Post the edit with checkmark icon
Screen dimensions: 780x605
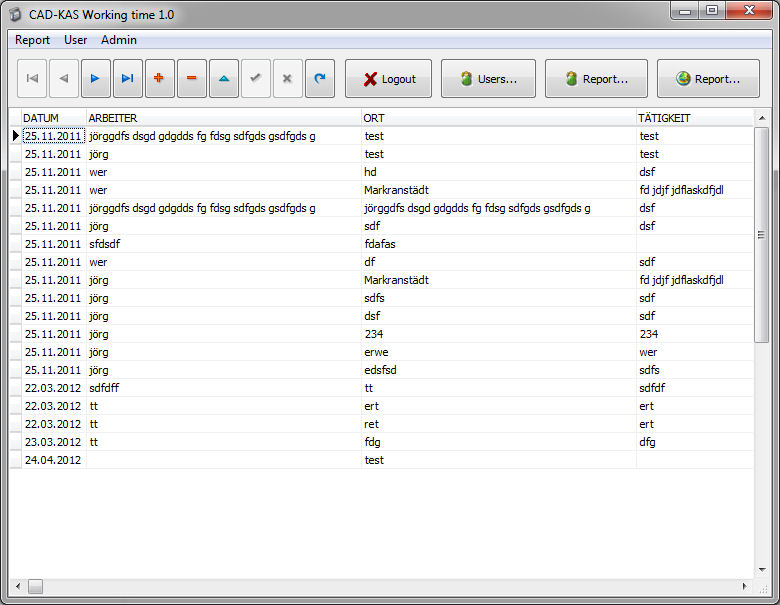coord(256,78)
